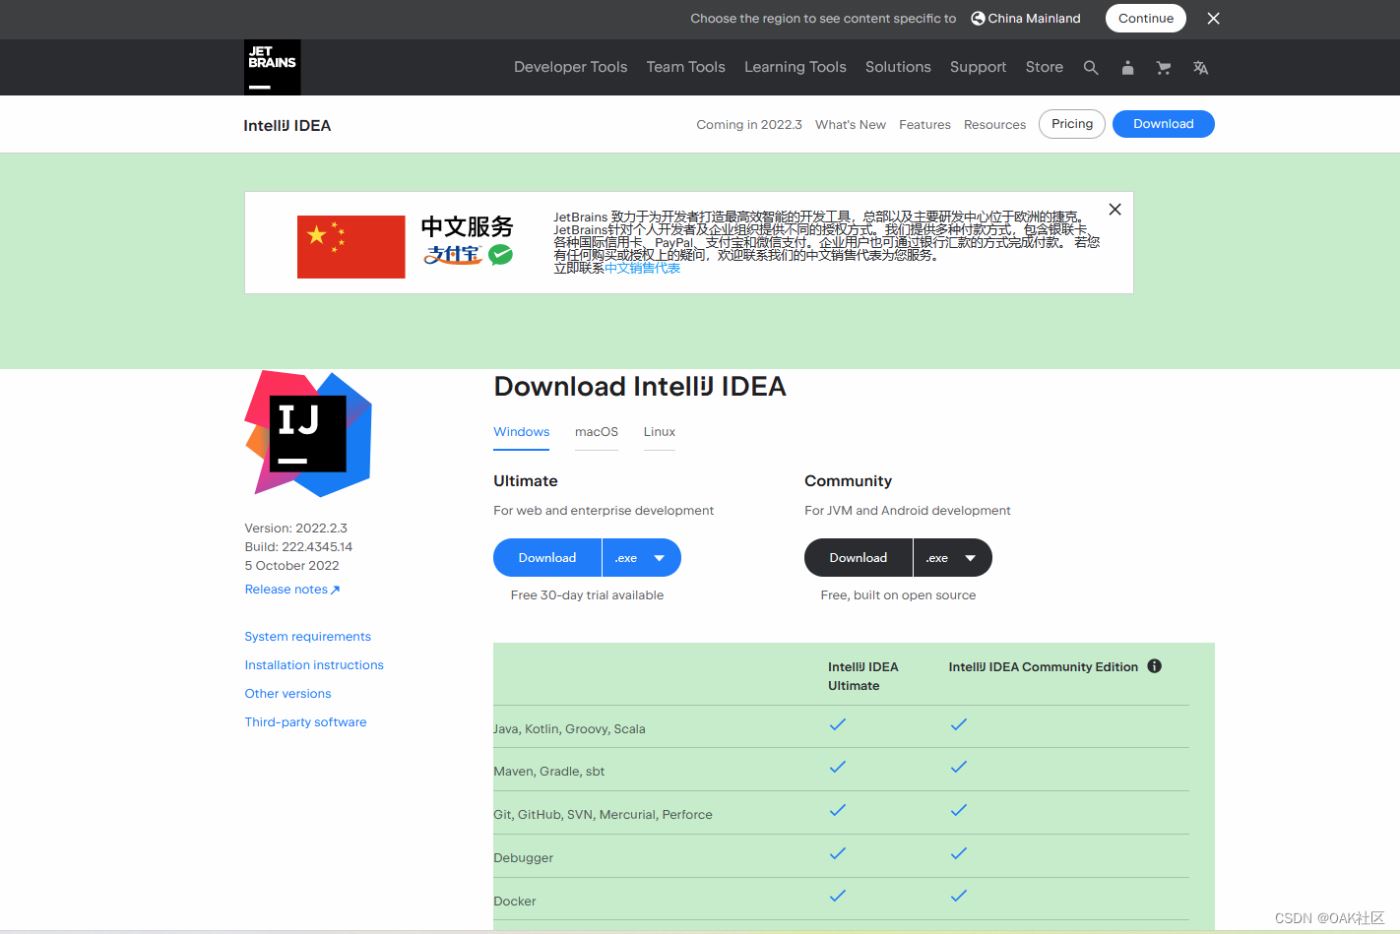Click the Alipay logo in banner
1400x934 pixels.
pos(453,255)
